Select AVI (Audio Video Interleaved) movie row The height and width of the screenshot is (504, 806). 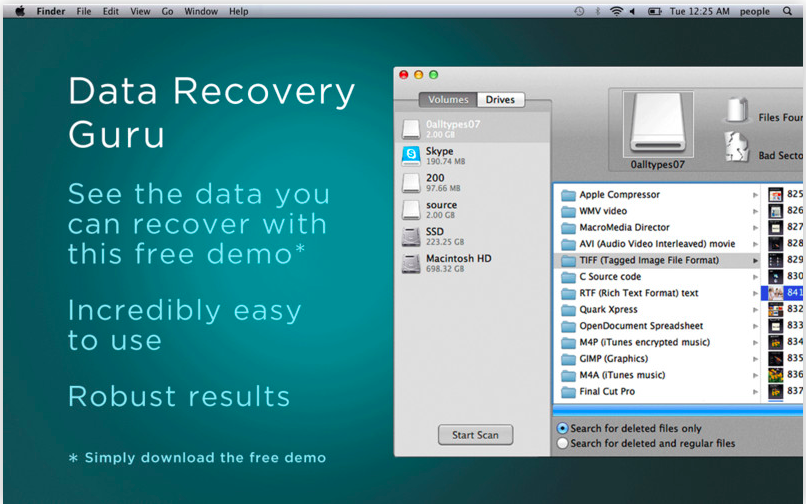coord(657,244)
